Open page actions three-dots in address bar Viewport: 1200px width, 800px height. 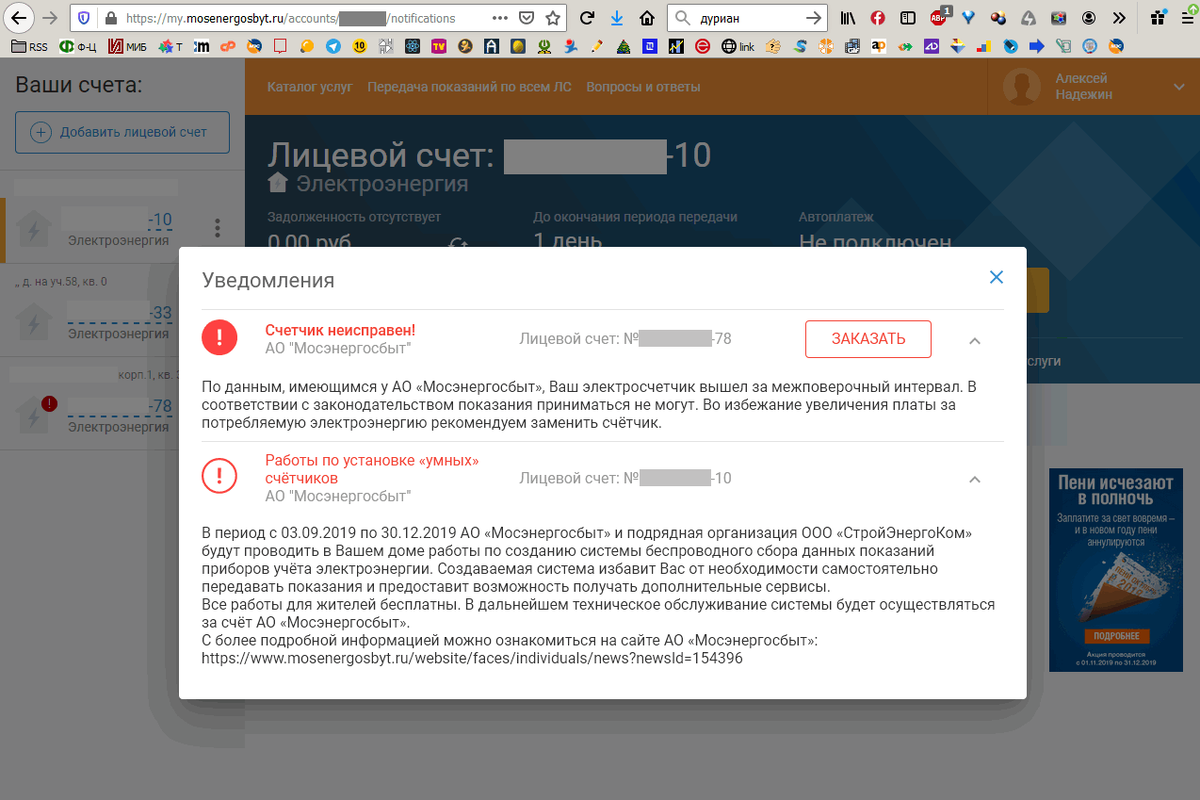coord(500,18)
